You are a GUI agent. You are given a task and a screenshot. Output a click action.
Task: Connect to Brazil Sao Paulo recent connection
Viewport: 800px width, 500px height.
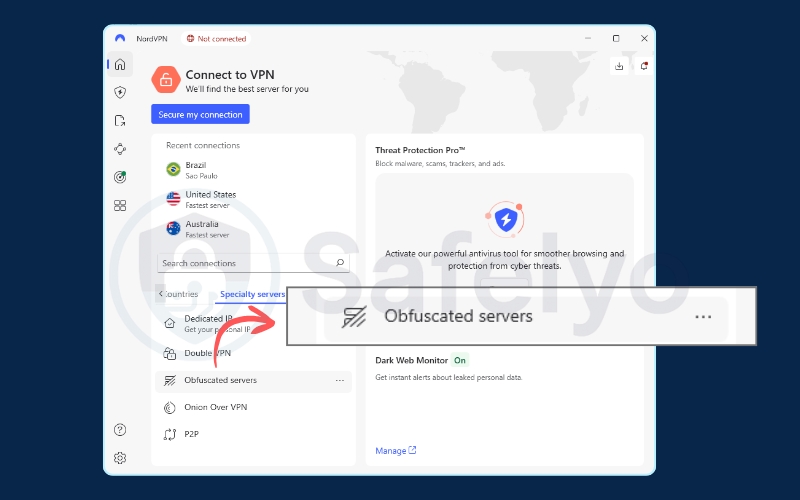200,170
